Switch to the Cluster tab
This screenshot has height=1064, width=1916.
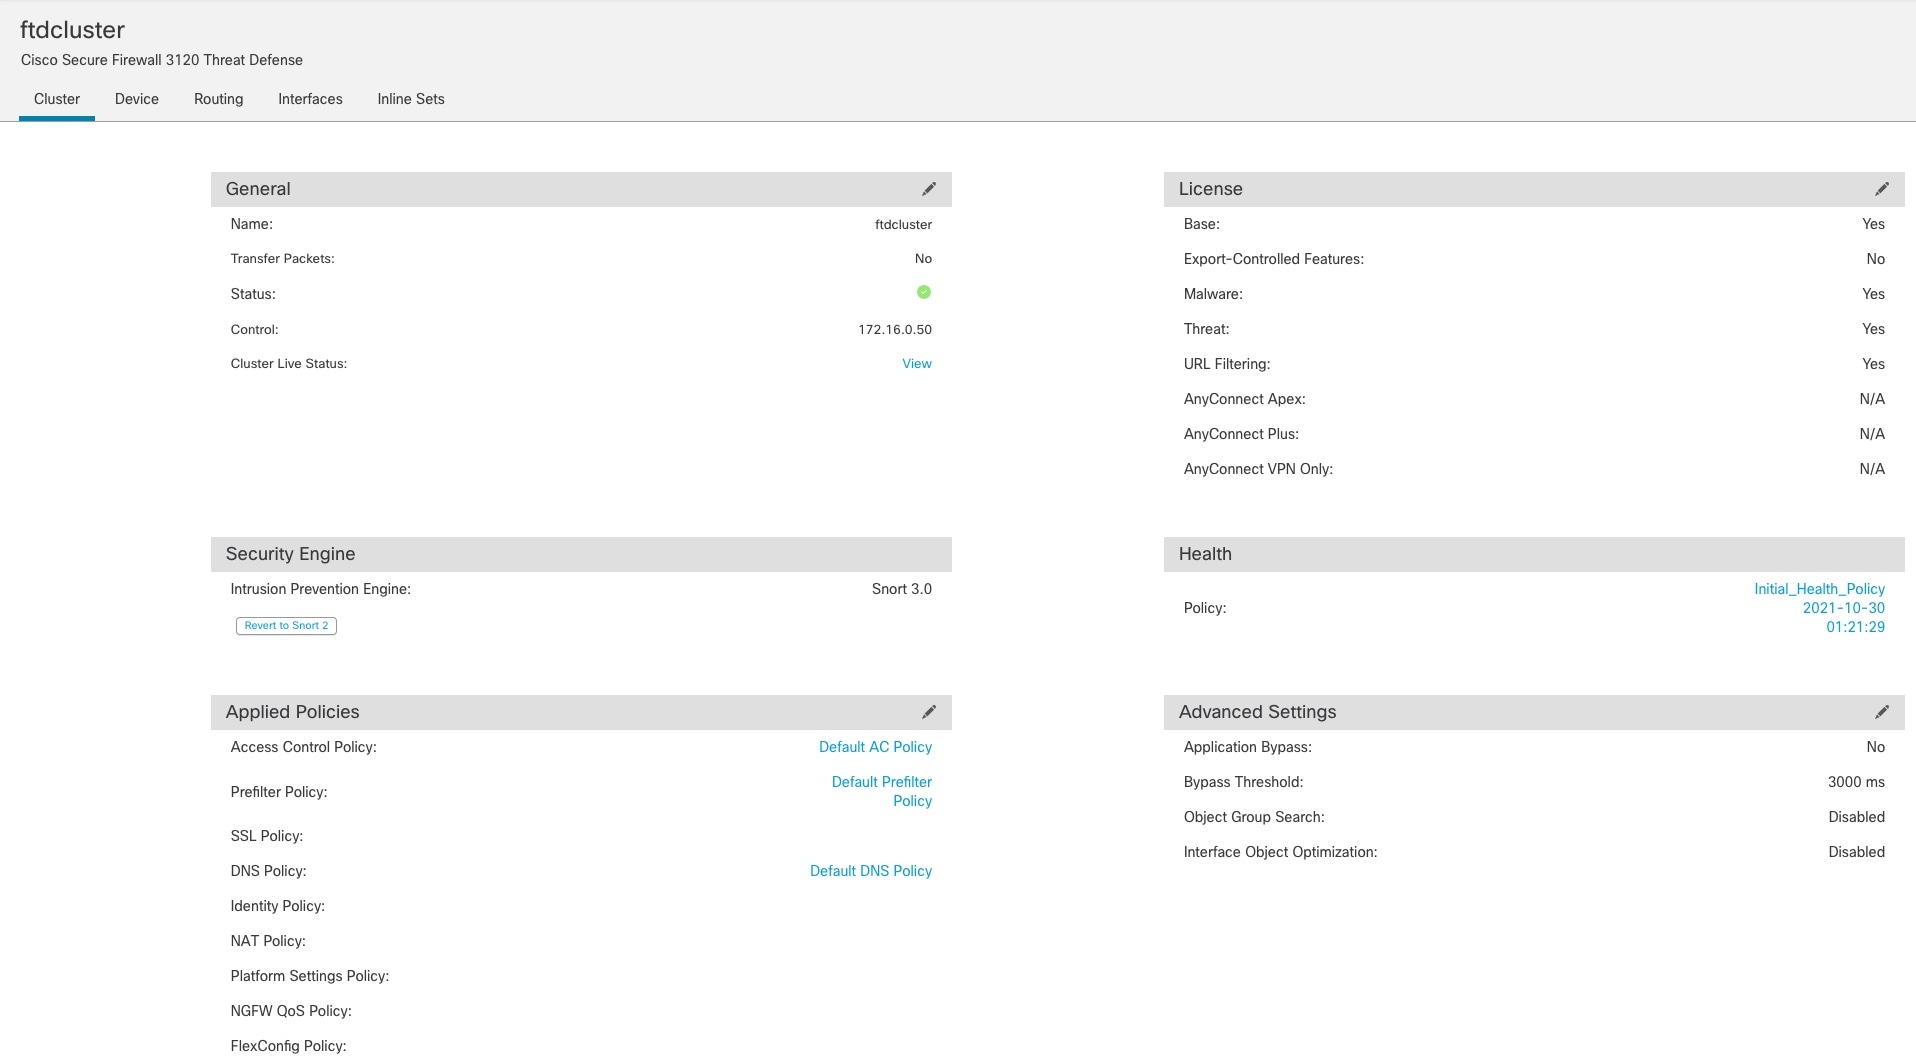click(57, 99)
